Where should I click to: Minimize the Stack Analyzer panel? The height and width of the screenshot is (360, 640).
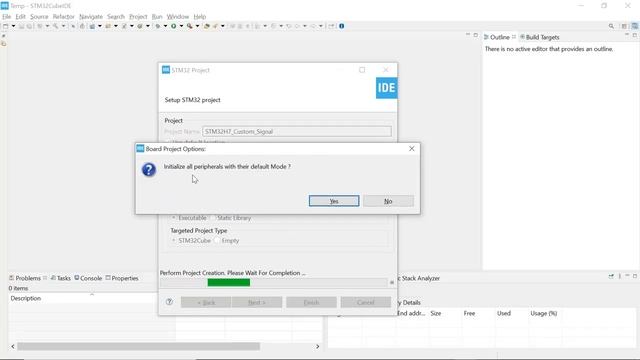(x=627, y=276)
